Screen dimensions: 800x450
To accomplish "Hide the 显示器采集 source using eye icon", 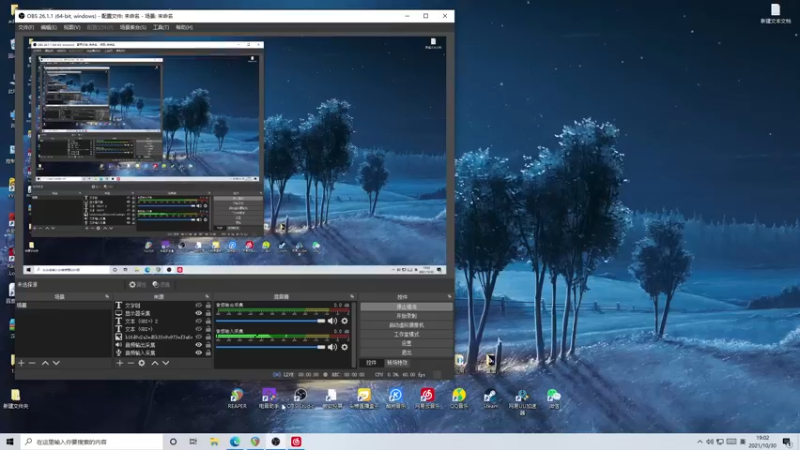I will click(198, 313).
